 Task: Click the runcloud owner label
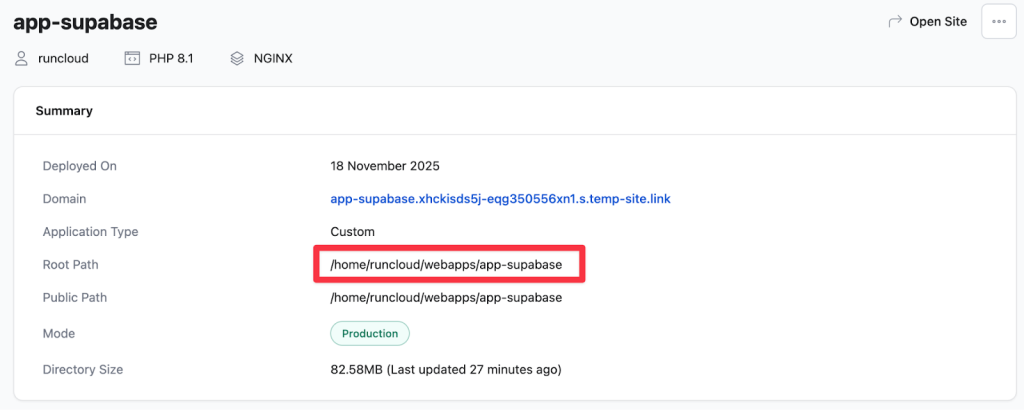63,58
